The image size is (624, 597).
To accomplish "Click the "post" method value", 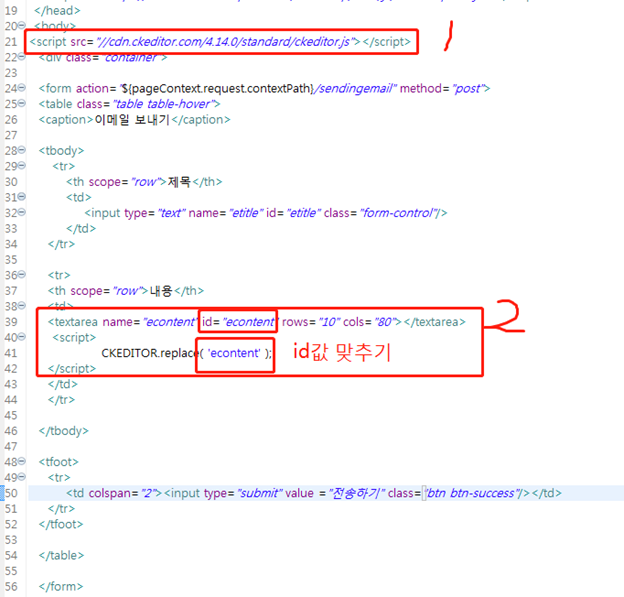I will click(x=468, y=88).
